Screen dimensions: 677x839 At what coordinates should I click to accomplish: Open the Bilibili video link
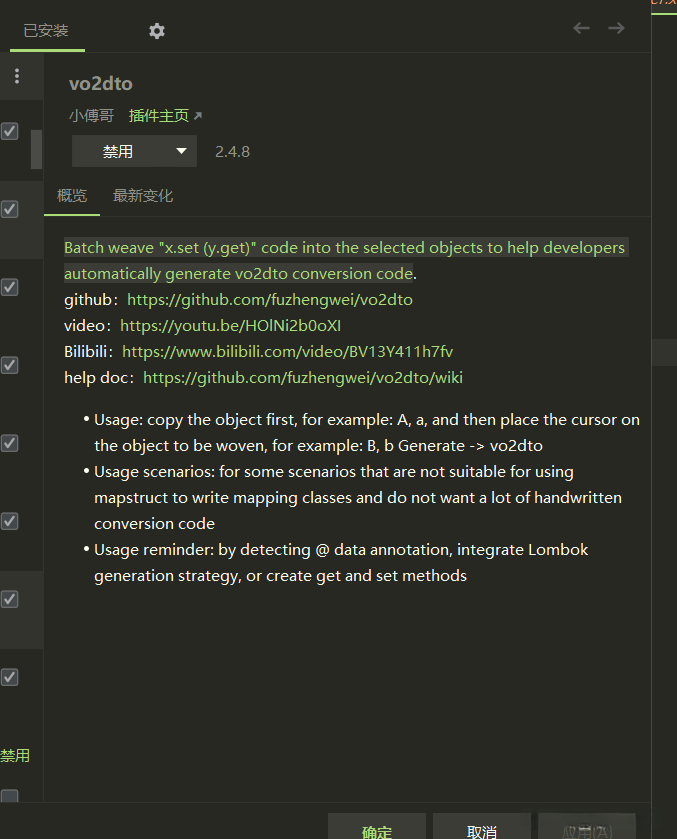[287, 352]
